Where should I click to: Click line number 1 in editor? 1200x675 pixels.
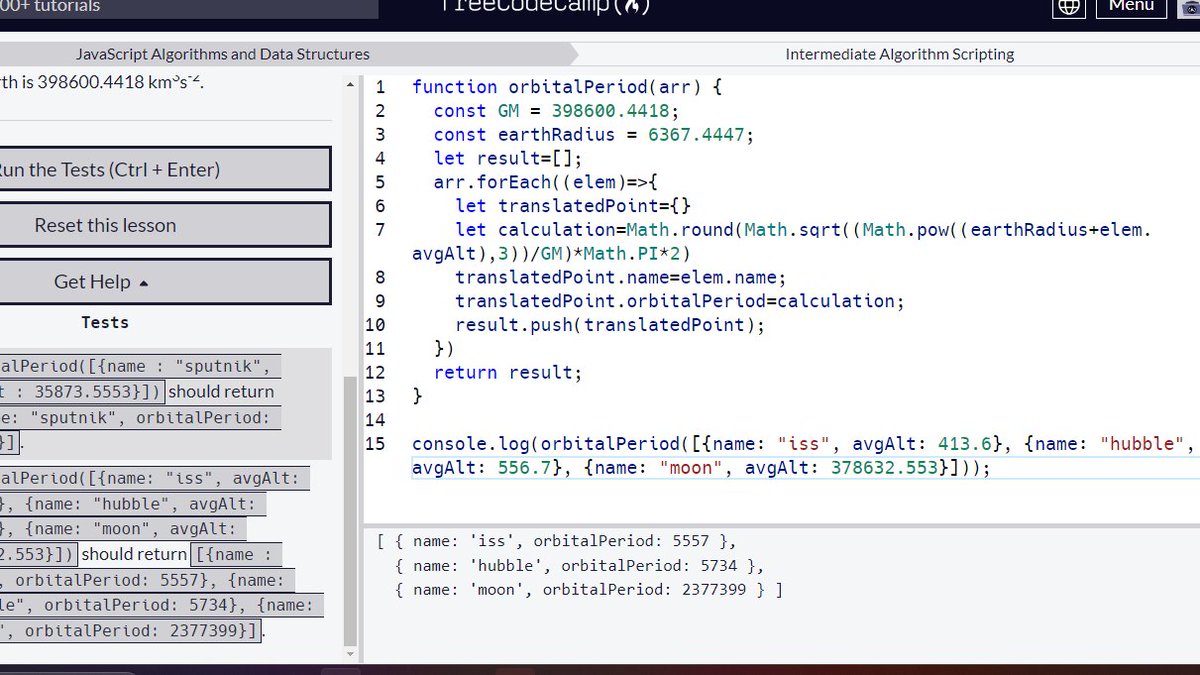point(380,87)
